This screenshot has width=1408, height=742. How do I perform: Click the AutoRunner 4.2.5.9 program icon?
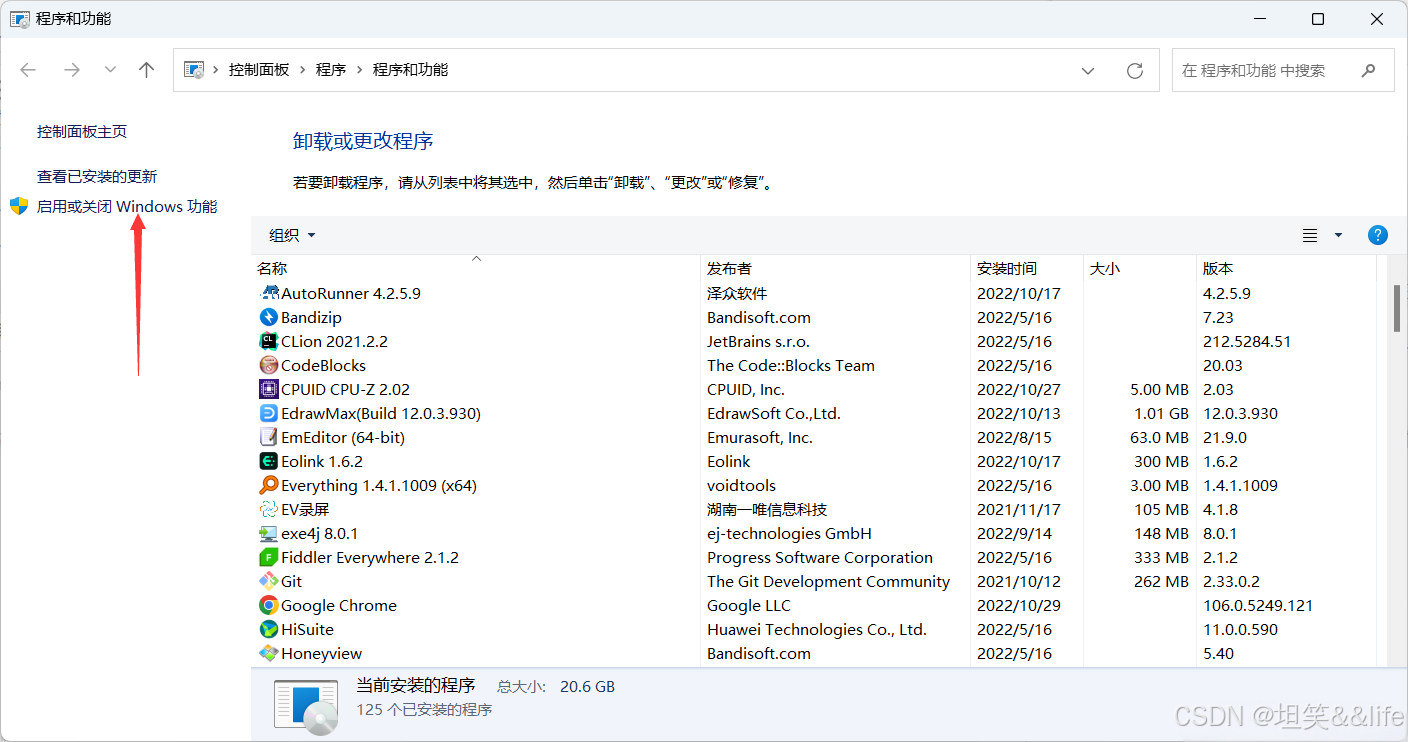coord(268,293)
